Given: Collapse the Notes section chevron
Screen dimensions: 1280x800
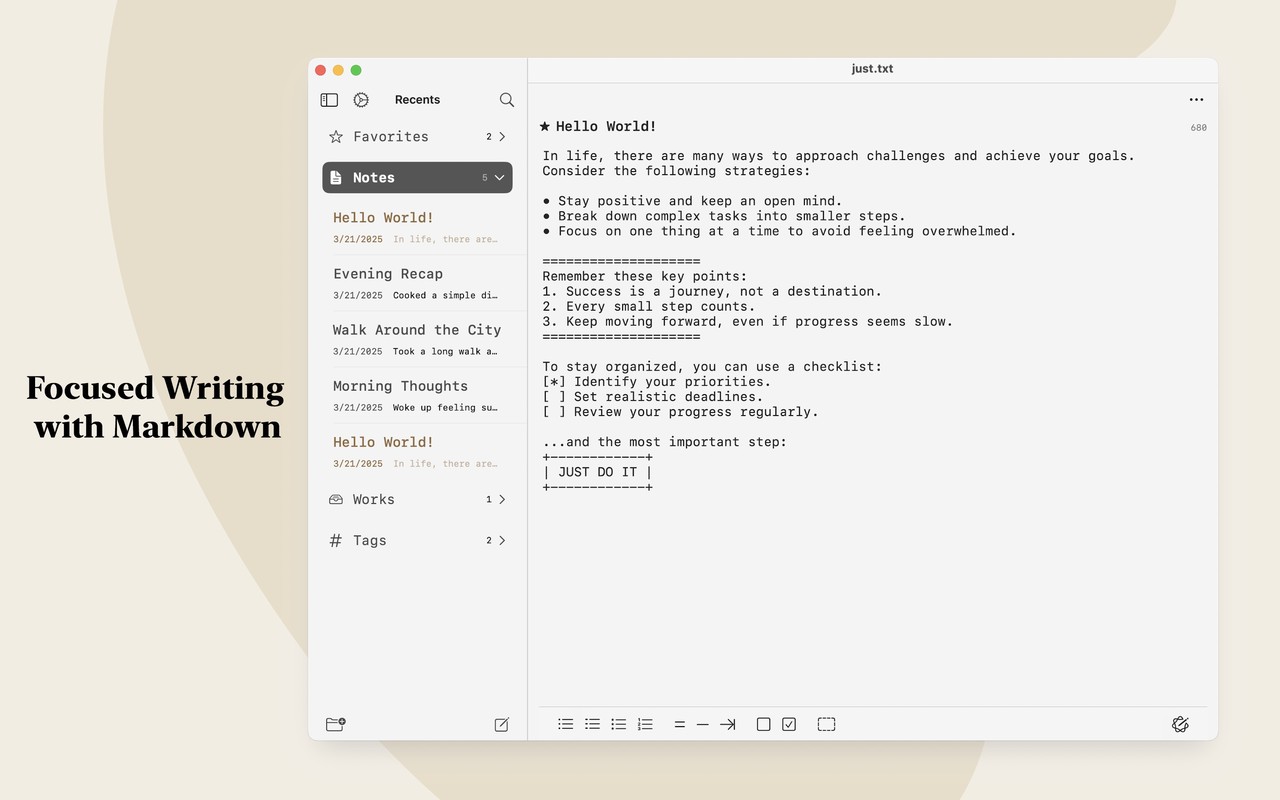Looking at the screenshot, I should tap(500, 178).
